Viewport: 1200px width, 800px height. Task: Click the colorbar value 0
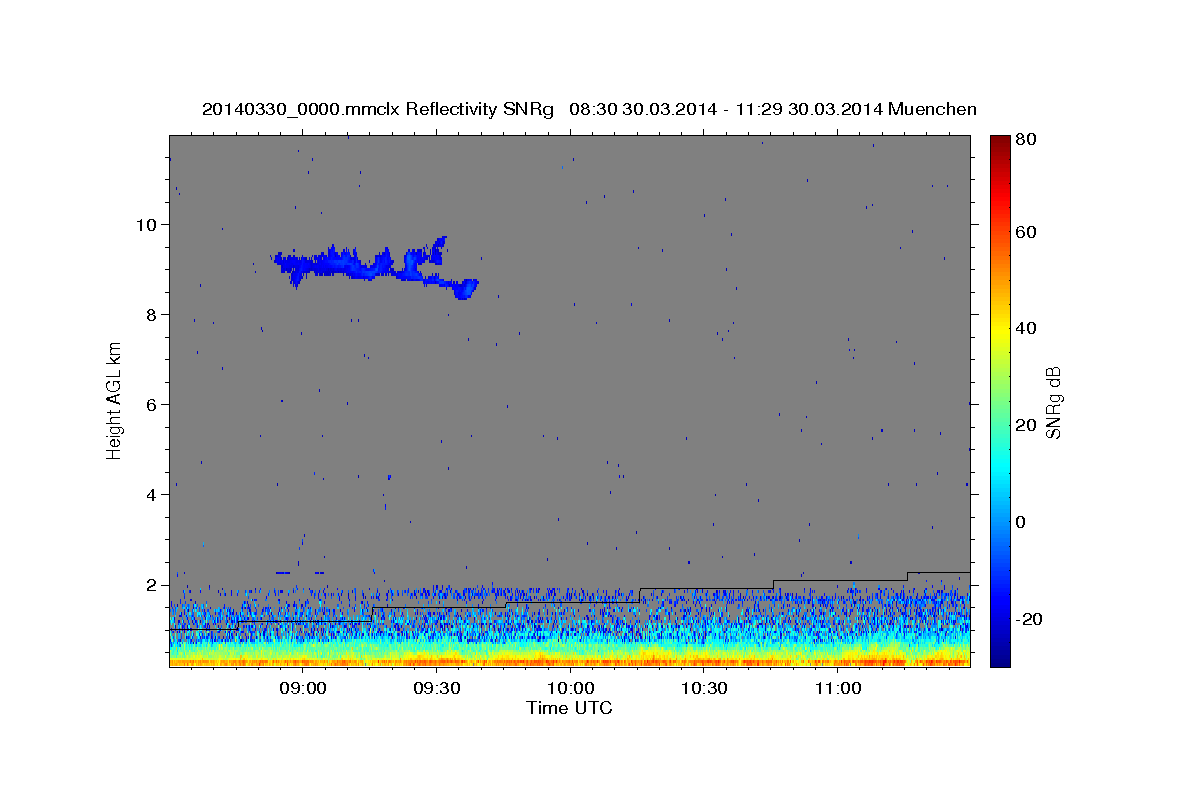coord(1021,522)
